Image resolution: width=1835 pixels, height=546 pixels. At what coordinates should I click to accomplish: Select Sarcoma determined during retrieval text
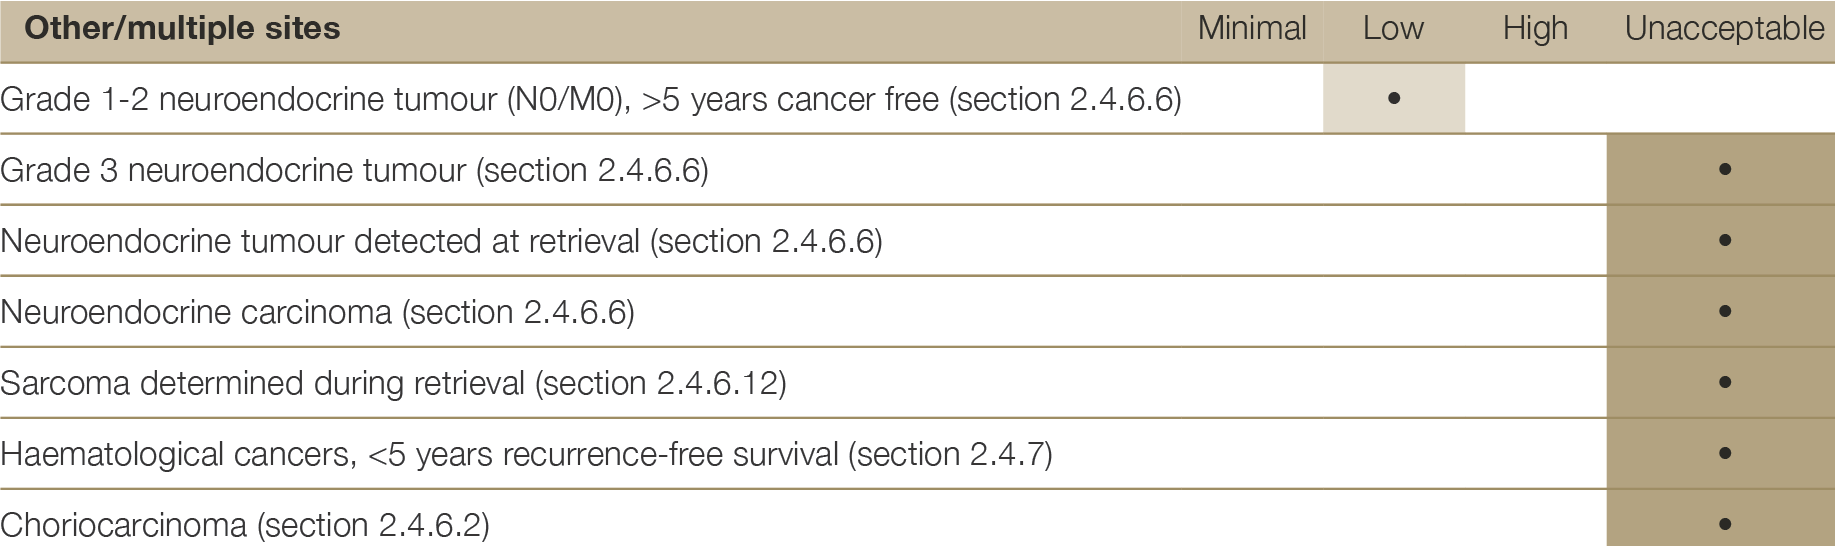pyautogui.click(x=394, y=383)
